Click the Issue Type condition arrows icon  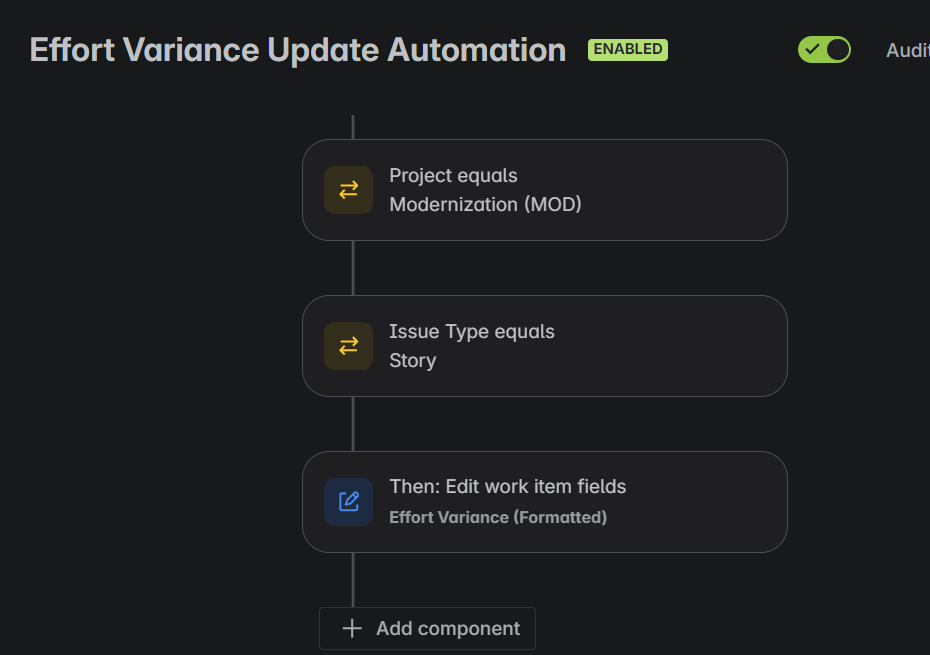(x=348, y=346)
